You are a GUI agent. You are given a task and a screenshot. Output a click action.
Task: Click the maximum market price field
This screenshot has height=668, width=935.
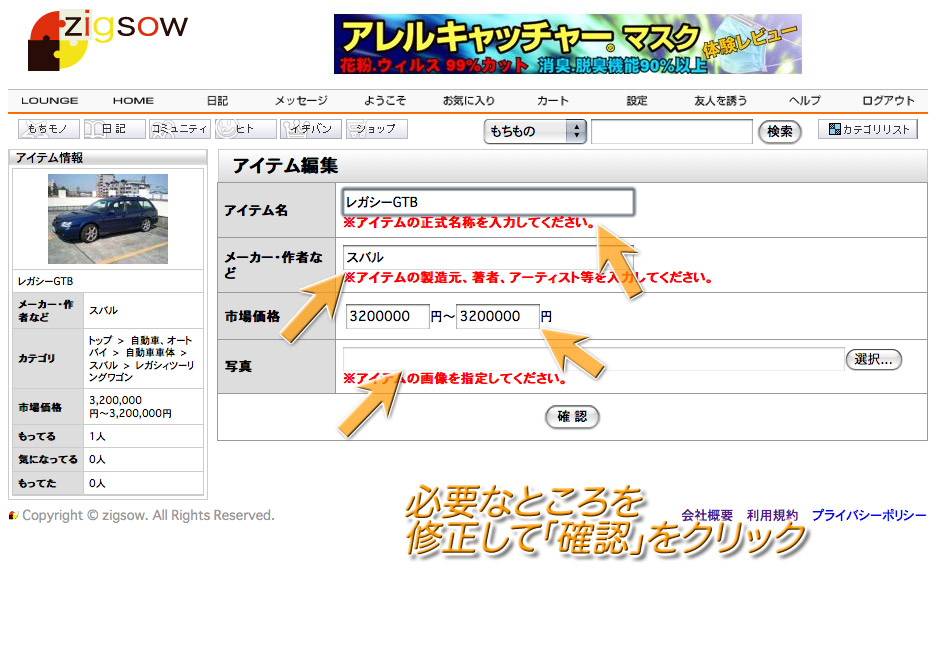pos(498,316)
